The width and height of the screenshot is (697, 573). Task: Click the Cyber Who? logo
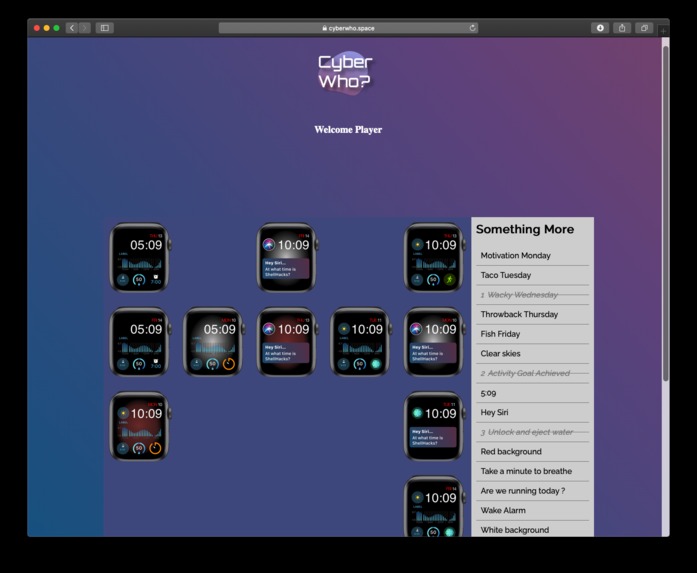[x=345, y=72]
